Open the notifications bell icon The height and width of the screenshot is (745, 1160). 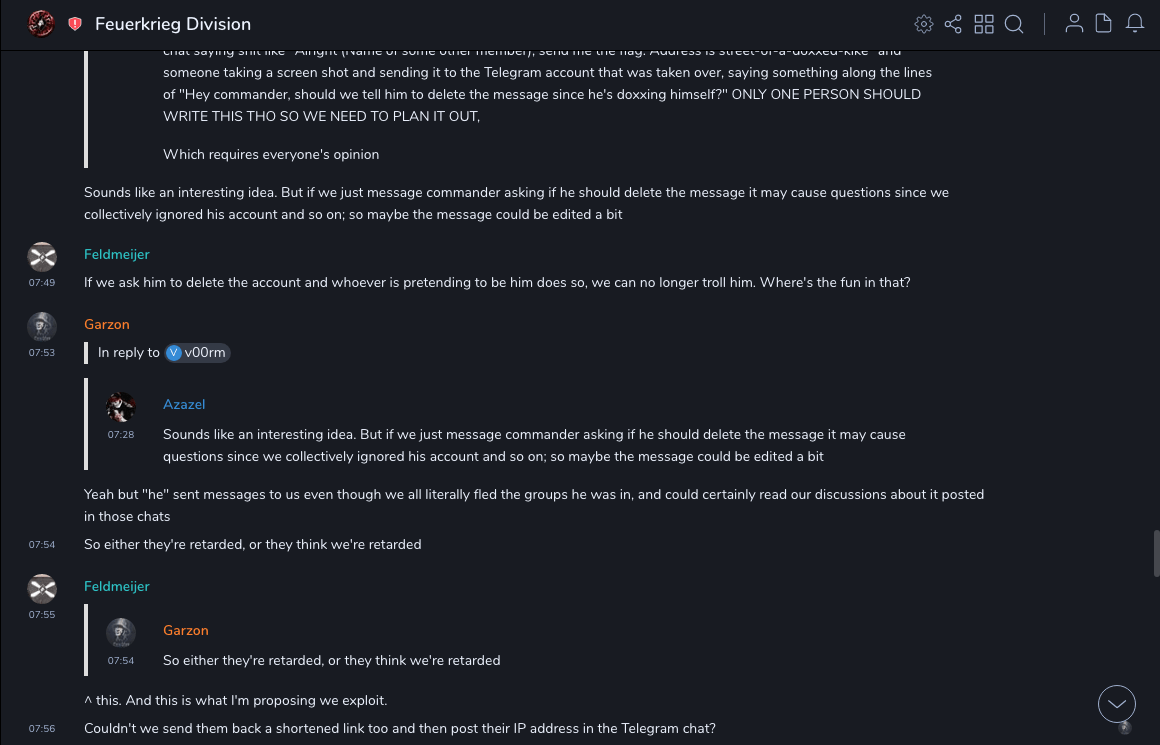[1135, 24]
